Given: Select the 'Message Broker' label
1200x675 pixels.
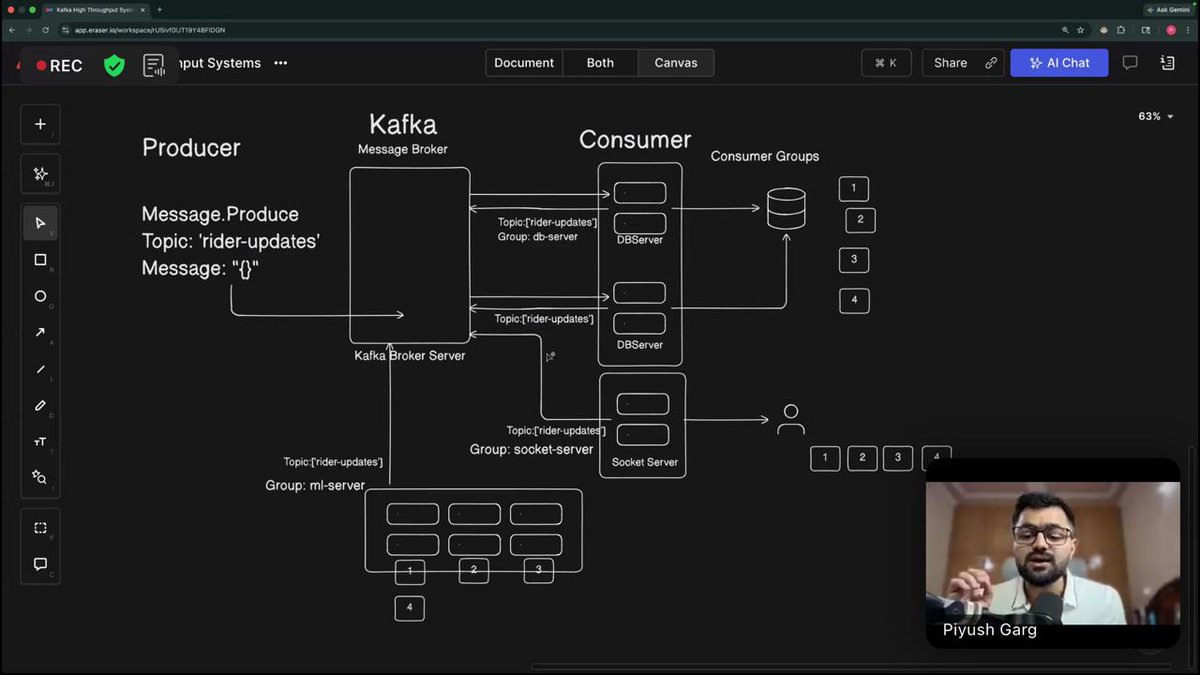Looking at the screenshot, I should click(x=403, y=150).
